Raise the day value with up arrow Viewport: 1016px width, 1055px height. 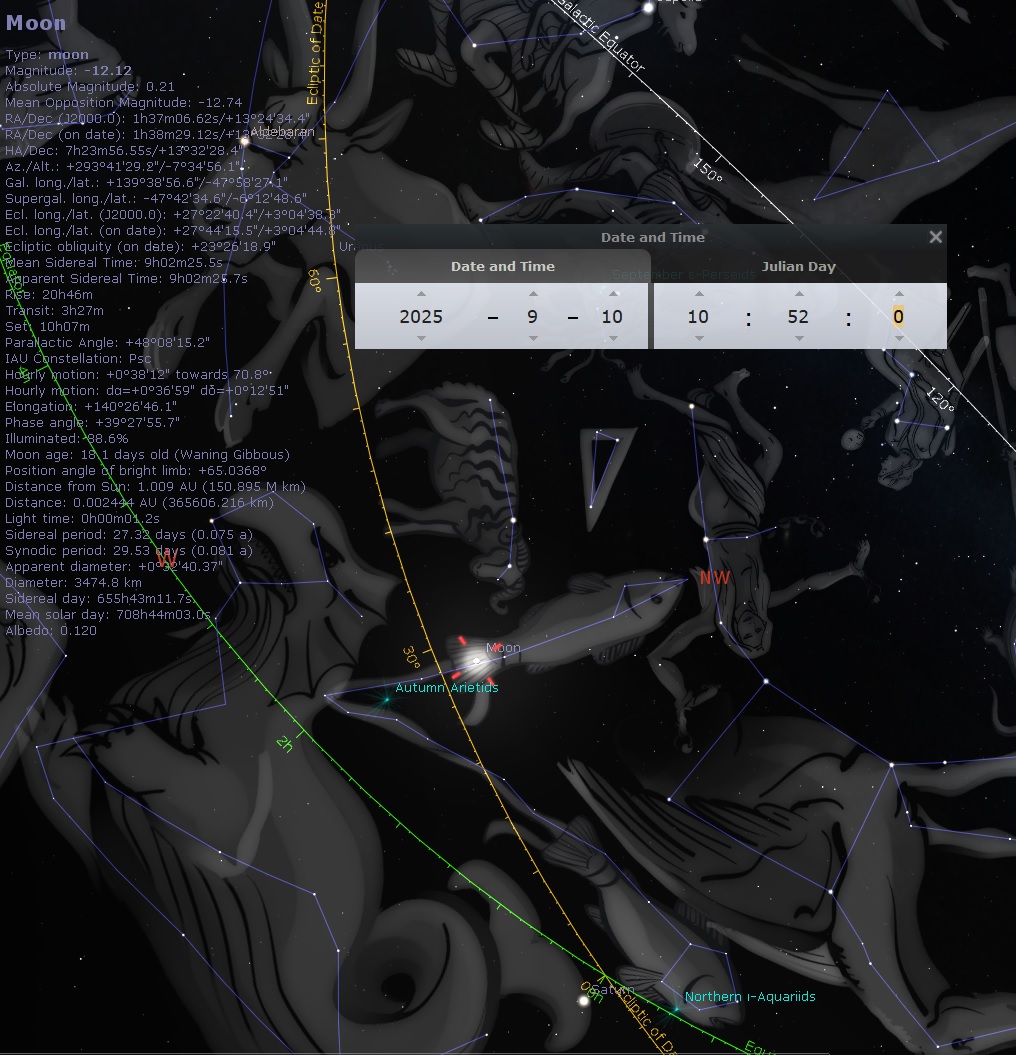click(x=613, y=294)
